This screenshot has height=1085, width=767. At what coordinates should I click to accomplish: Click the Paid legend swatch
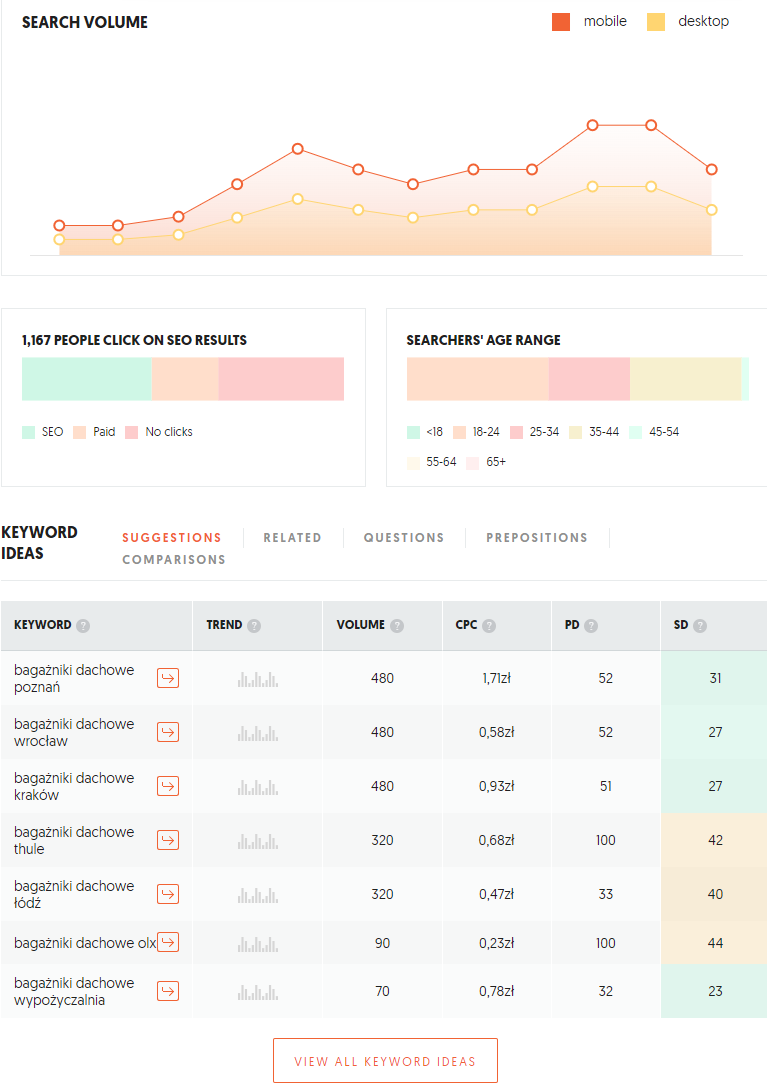pyautogui.click(x=80, y=432)
